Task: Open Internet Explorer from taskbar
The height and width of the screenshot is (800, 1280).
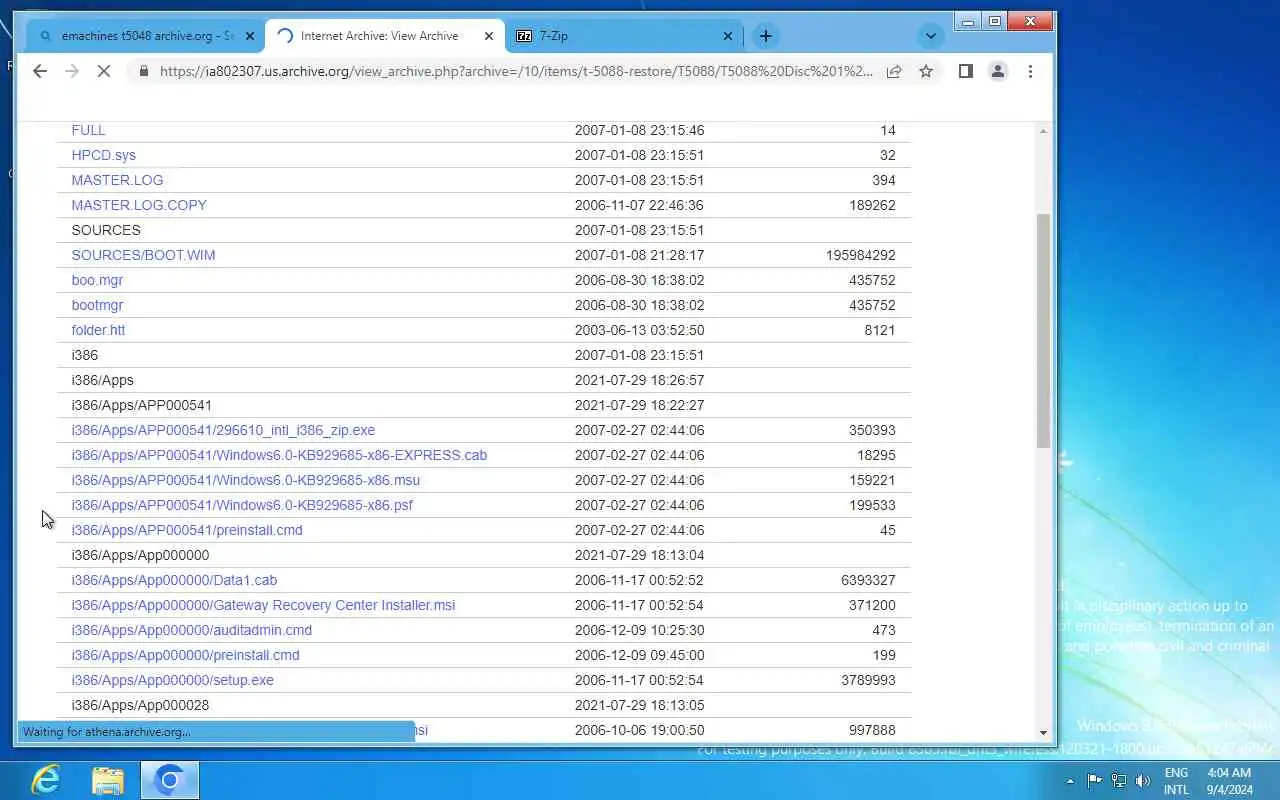Action: tap(46, 780)
